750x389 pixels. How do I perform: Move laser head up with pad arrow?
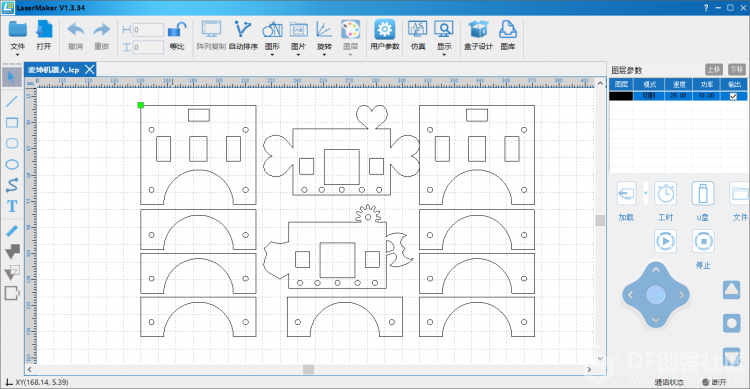pyautogui.click(x=656, y=270)
